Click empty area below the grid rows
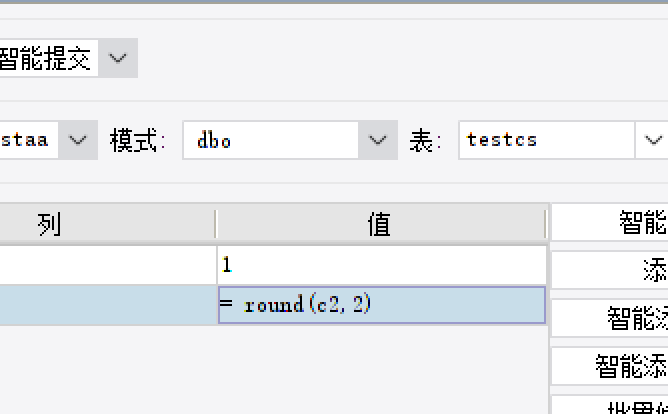 (x=273, y=370)
